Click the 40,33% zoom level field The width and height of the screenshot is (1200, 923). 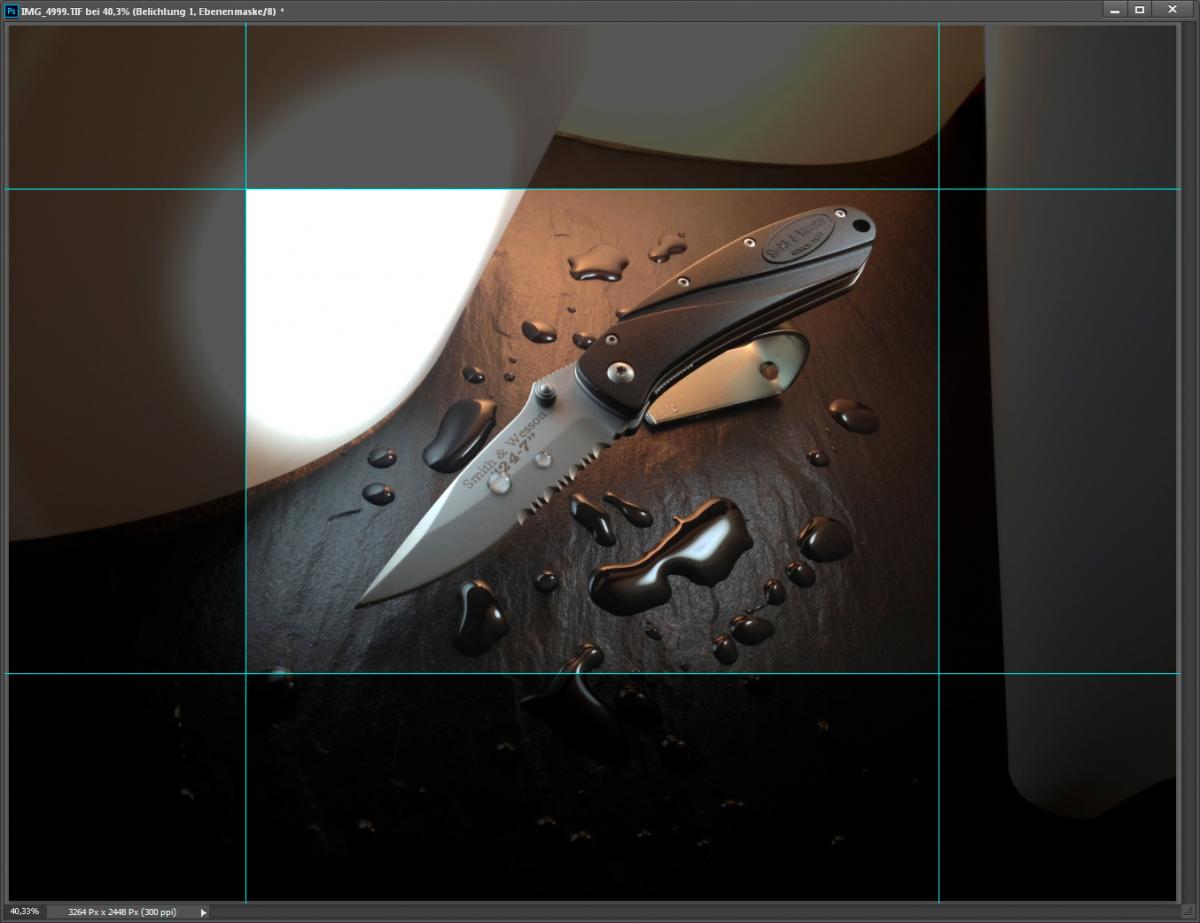click(x=24, y=912)
